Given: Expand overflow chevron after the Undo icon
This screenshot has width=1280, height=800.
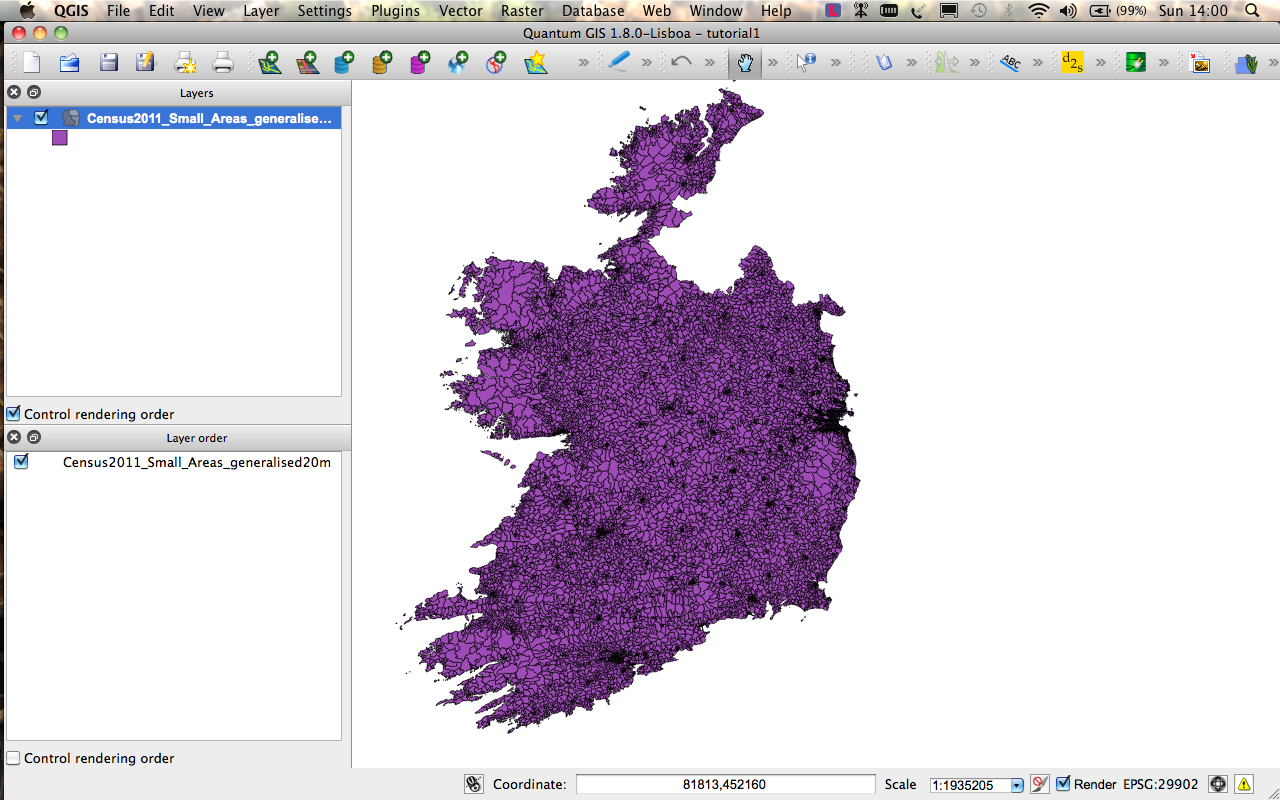Looking at the screenshot, I should point(709,62).
